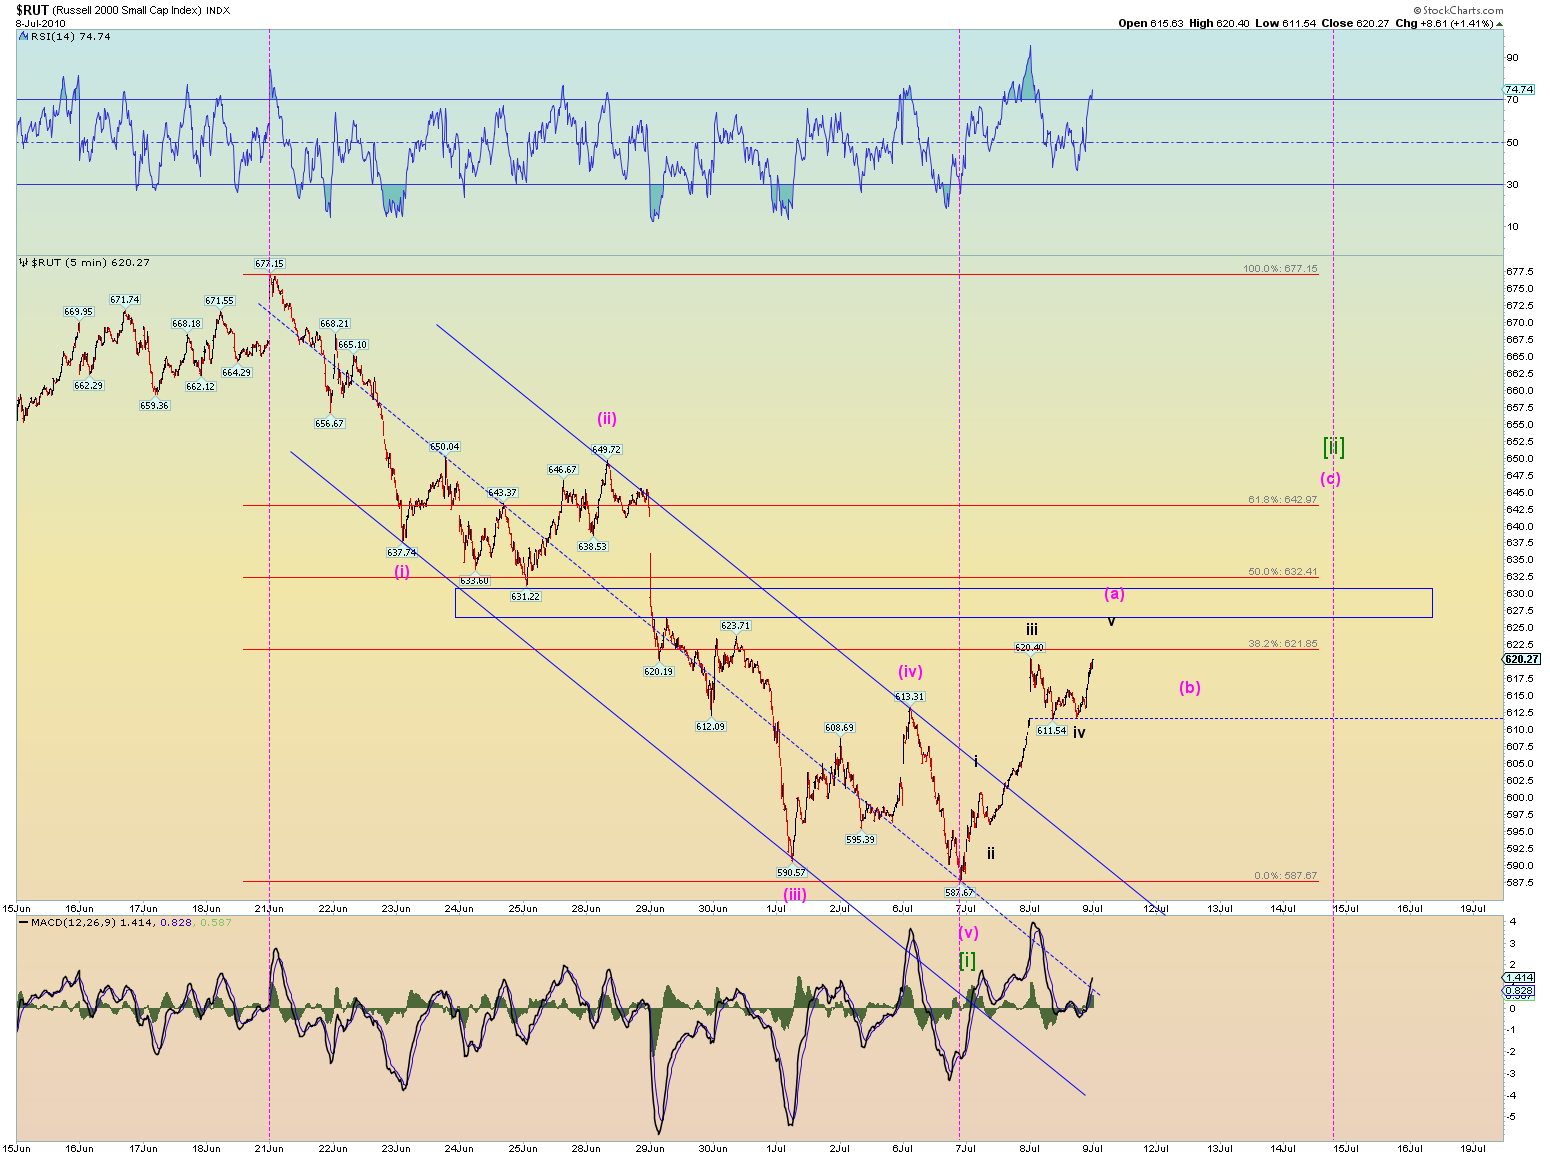This screenshot has width=1550, height=1157.
Task: Click the 'Low 611.54' header value
Action: pos(1285,23)
